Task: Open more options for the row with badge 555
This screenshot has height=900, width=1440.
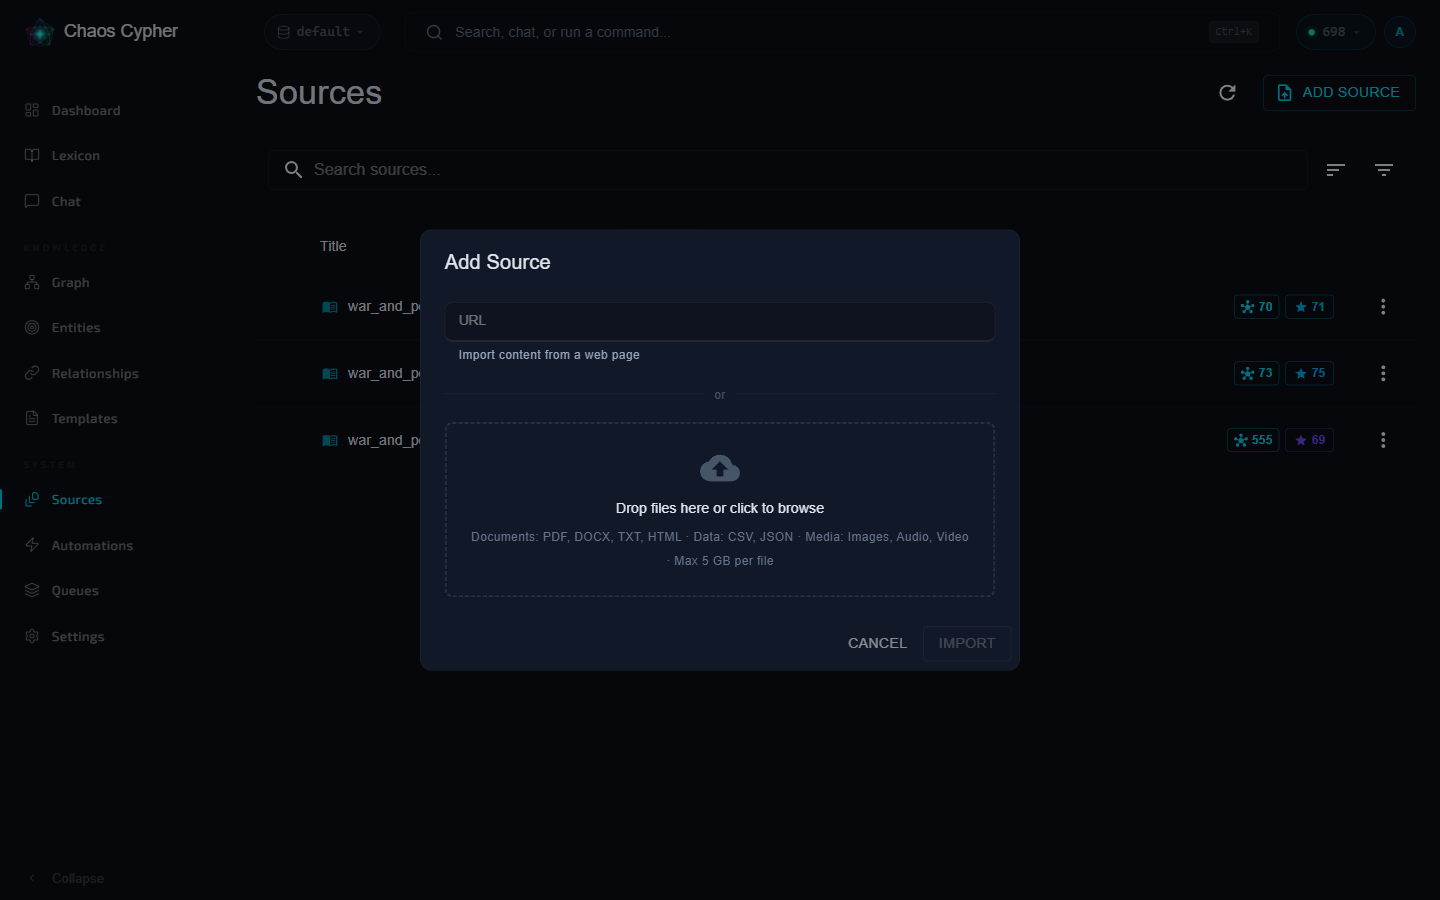Action: (x=1383, y=440)
